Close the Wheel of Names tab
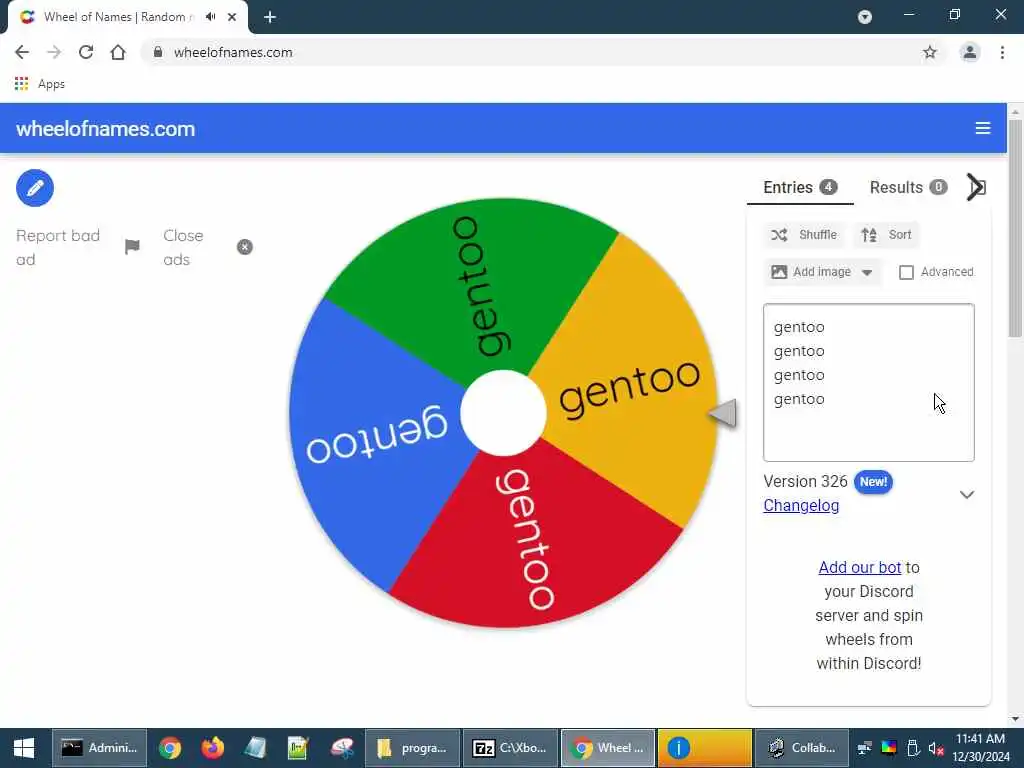Screen dimensions: 1024x768 tap(232, 17)
